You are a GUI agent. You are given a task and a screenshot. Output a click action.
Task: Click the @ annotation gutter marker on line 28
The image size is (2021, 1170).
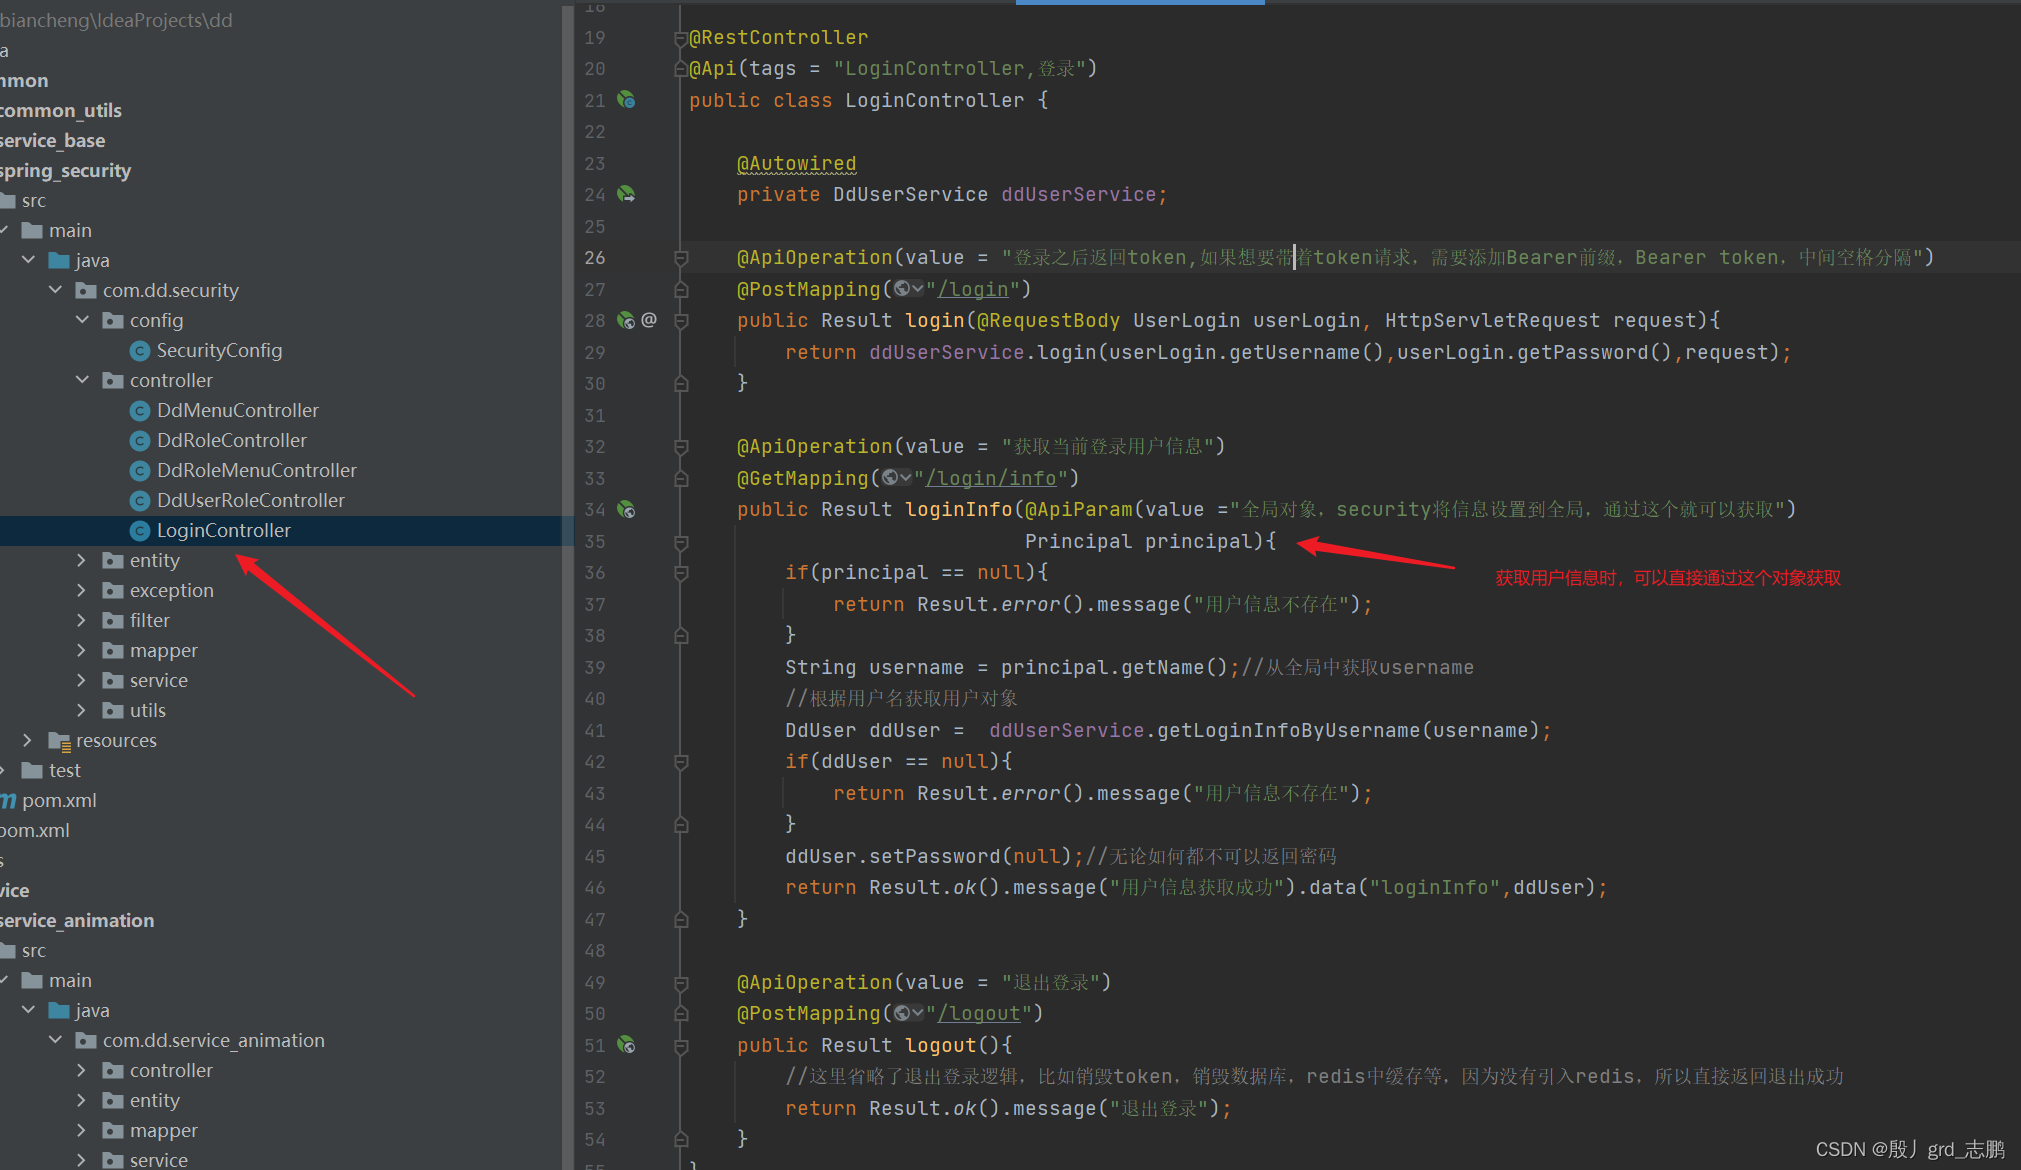tap(649, 320)
